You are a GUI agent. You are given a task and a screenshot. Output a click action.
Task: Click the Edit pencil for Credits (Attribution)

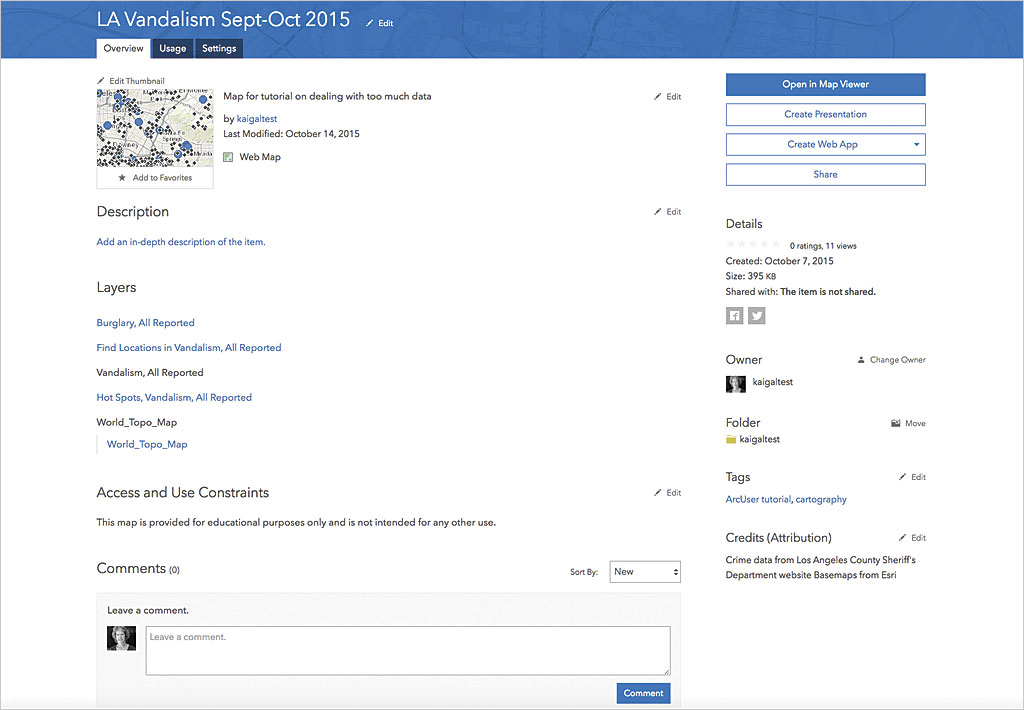[902, 538]
